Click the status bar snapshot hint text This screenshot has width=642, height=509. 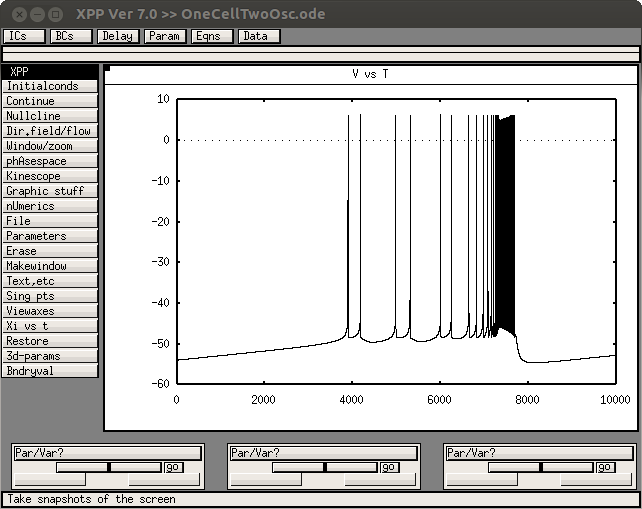point(92,499)
